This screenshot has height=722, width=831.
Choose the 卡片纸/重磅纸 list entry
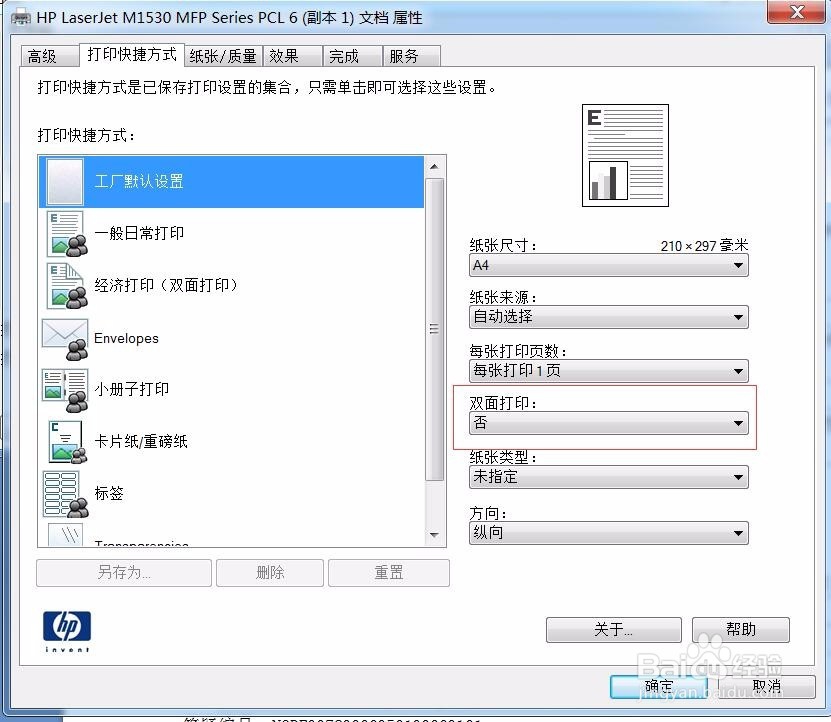141,441
